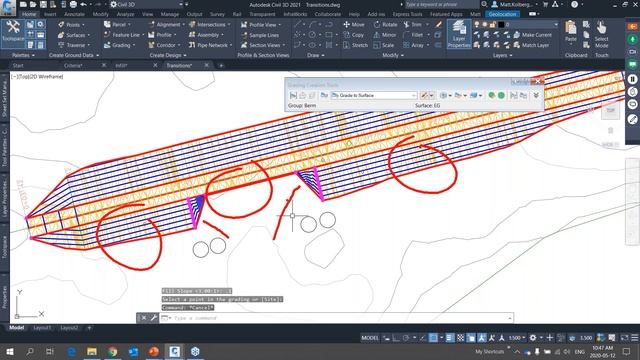Click the Corridor tool
640x360 pixels.
click(x=163, y=45)
